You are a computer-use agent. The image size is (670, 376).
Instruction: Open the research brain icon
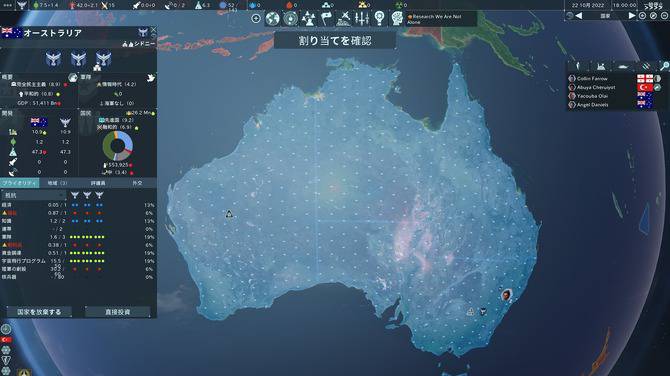(x=397, y=19)
